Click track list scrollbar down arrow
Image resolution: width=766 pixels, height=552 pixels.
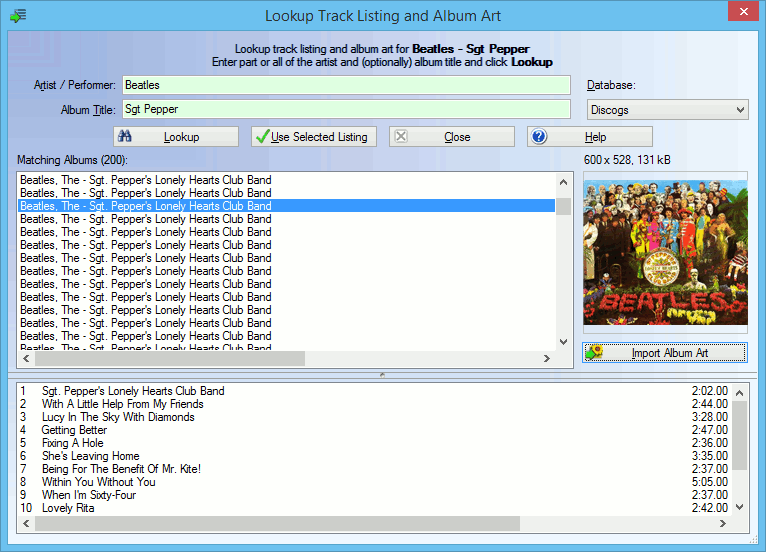(740, 507)
